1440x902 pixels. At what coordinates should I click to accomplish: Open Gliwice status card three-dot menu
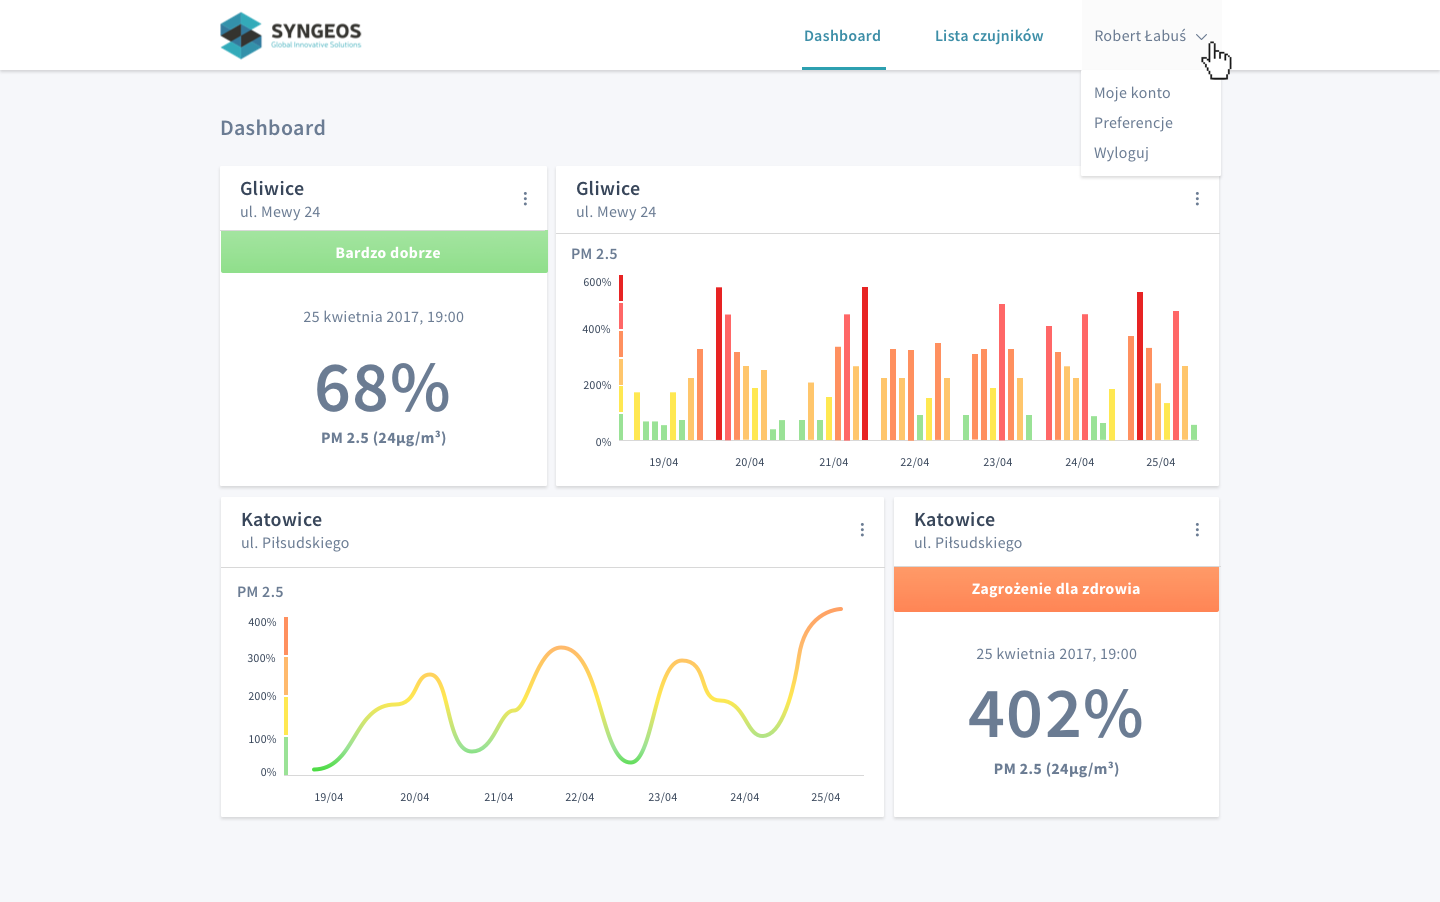pos(525,199)
